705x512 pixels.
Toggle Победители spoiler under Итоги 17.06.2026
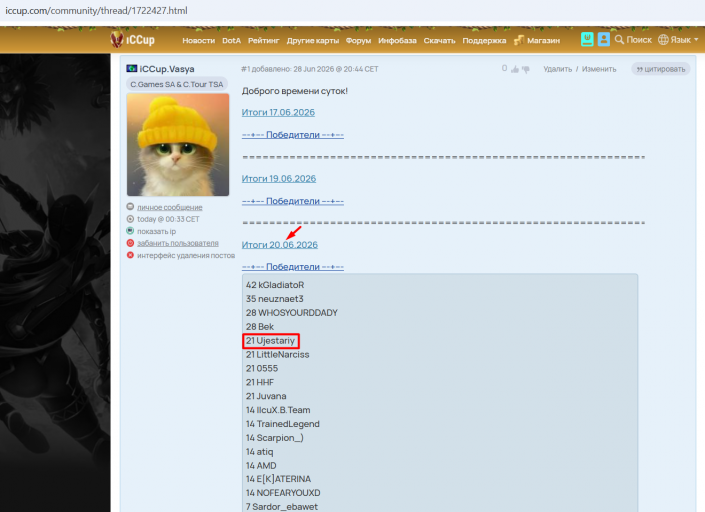pyautogui.click(x=293, y=134)
